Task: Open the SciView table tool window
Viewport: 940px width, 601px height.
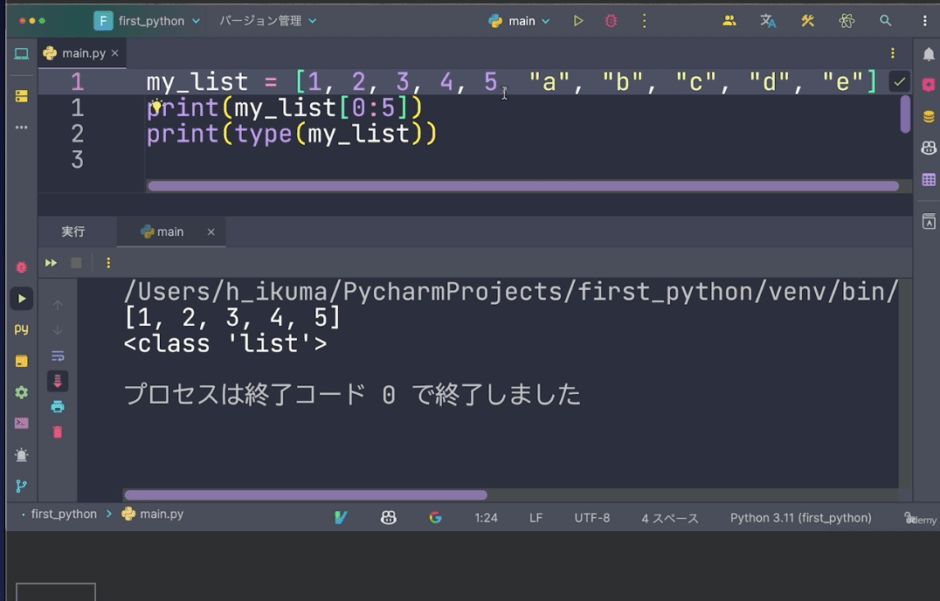Action: [x=929, y=179]
